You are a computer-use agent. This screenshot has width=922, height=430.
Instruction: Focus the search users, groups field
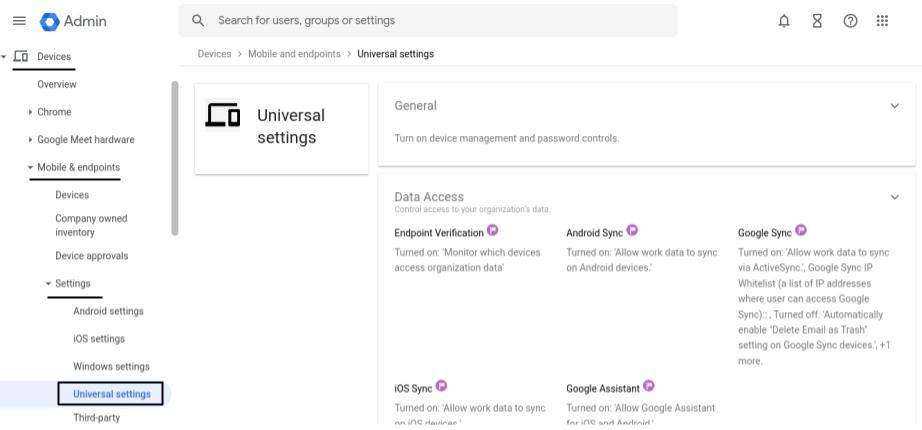tap(428, 21)
